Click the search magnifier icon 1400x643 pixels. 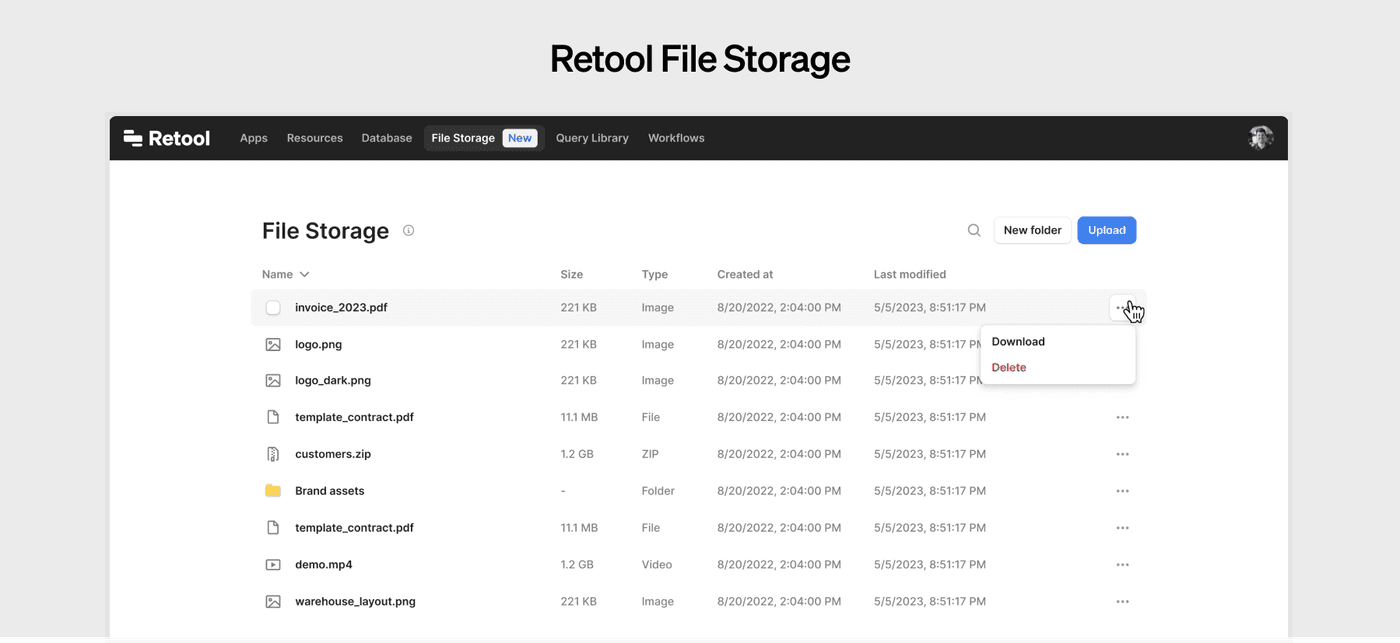pos(974,231)
